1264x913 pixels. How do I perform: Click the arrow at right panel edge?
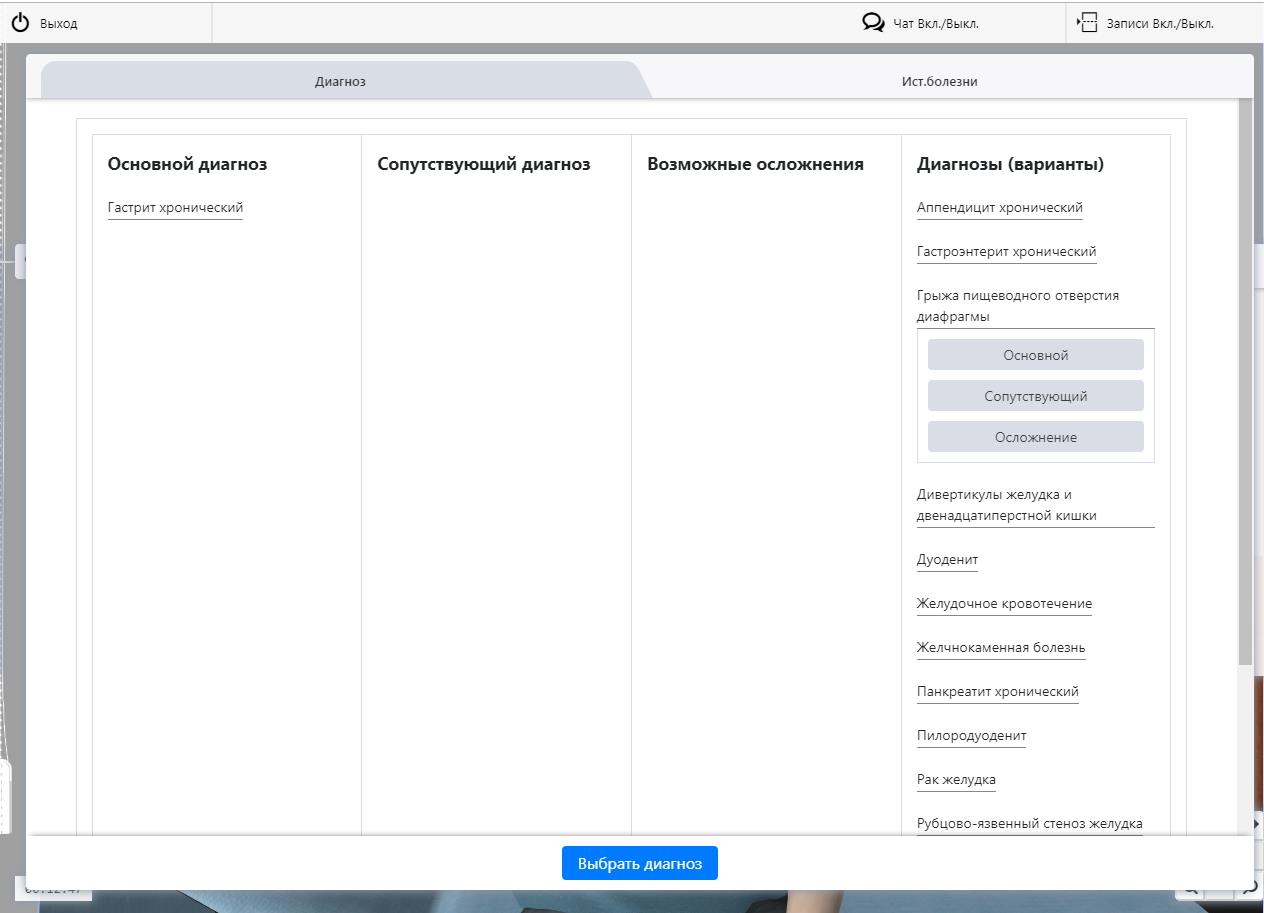(1257, 824)
